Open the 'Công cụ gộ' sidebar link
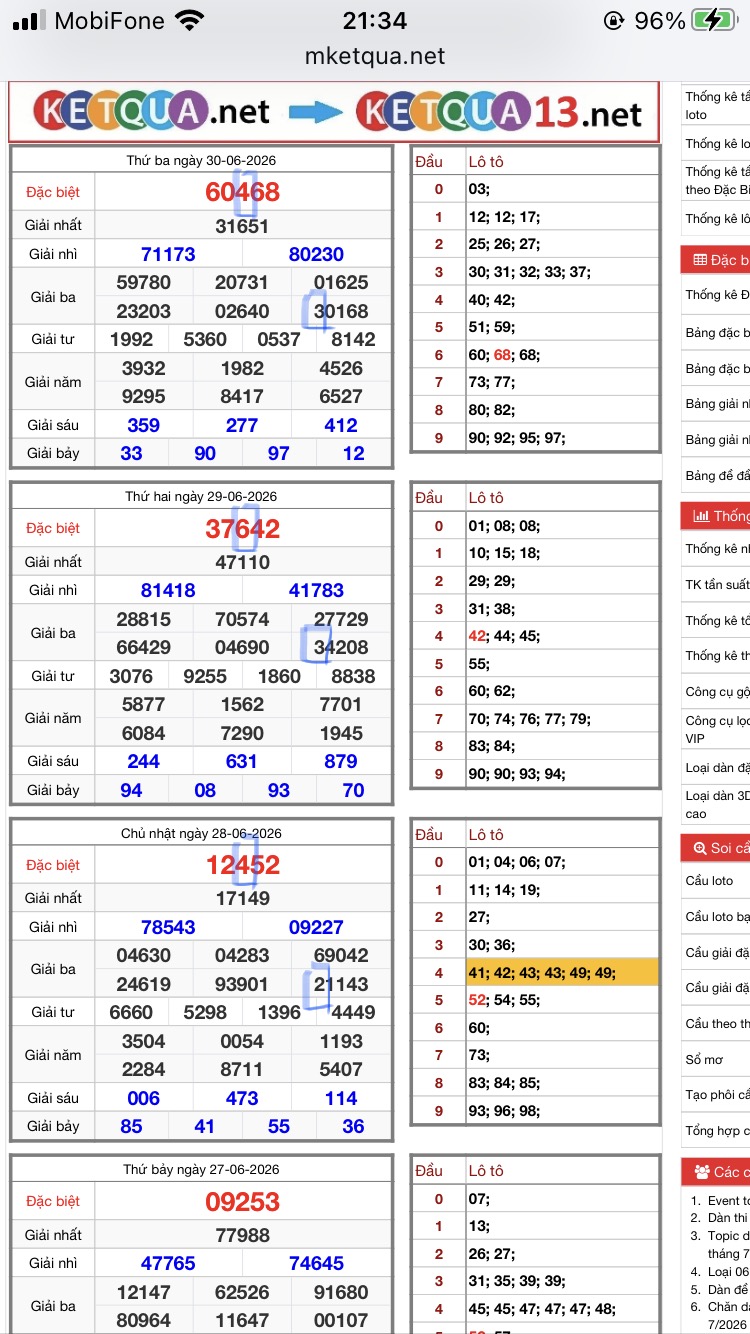750x1334 pixels. (x=717, y=692)
